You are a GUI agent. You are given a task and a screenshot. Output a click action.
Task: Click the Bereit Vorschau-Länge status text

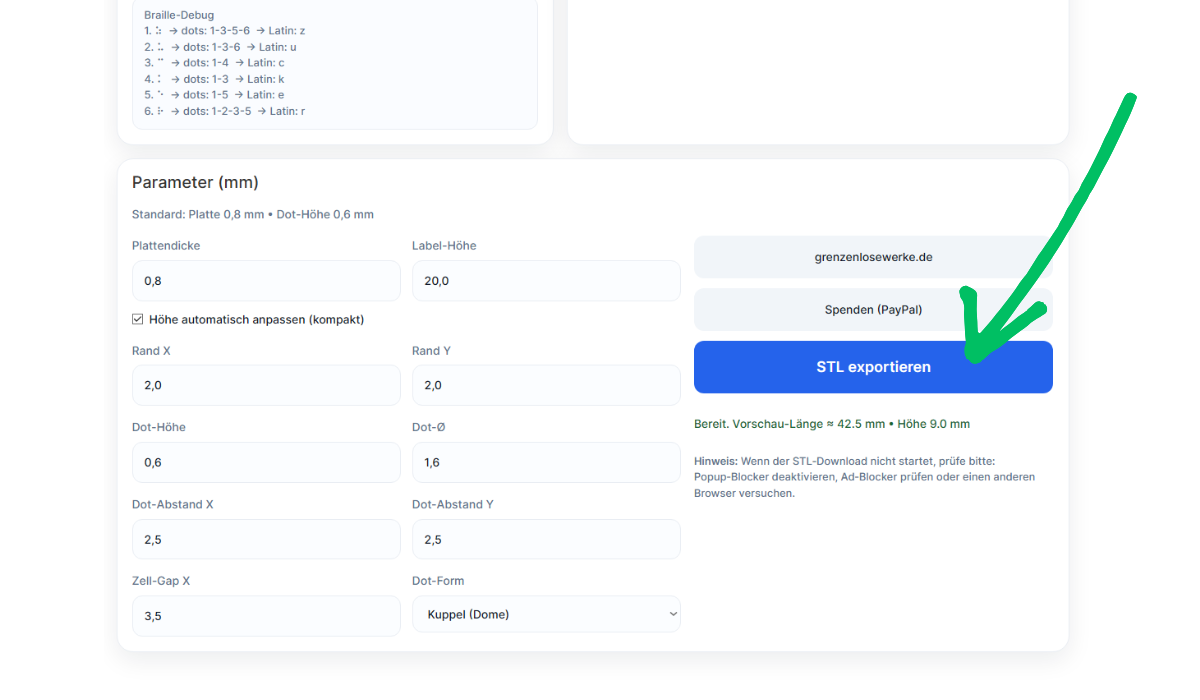coord(831,424)
